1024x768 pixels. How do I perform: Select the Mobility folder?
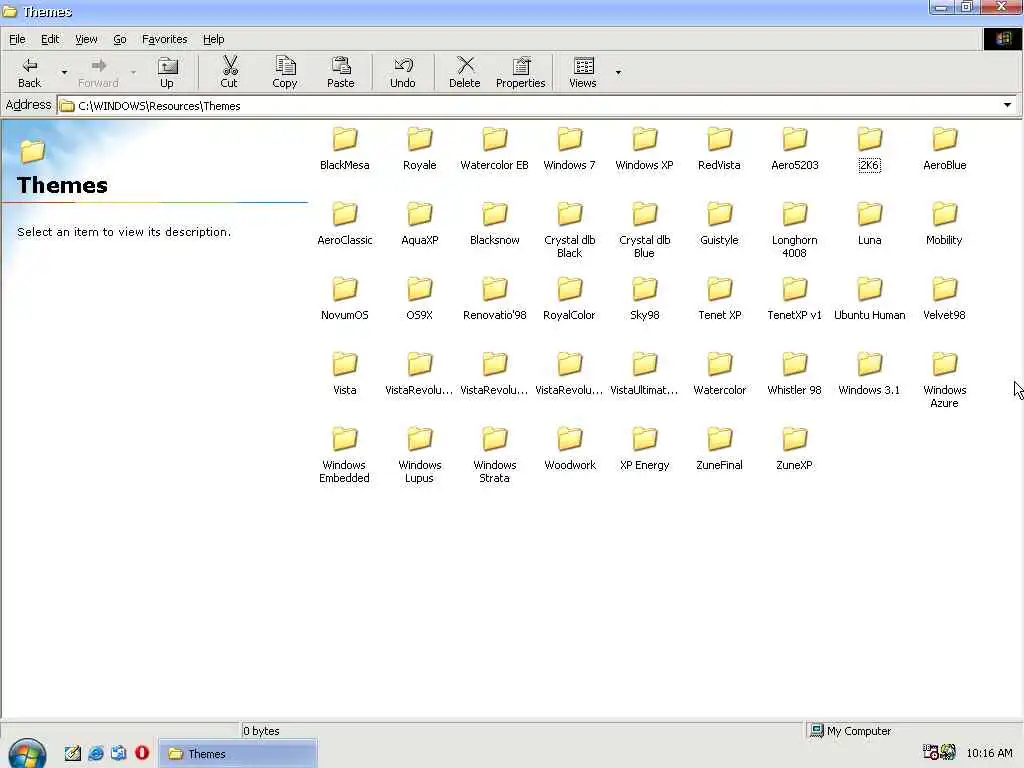pos(944,225)
